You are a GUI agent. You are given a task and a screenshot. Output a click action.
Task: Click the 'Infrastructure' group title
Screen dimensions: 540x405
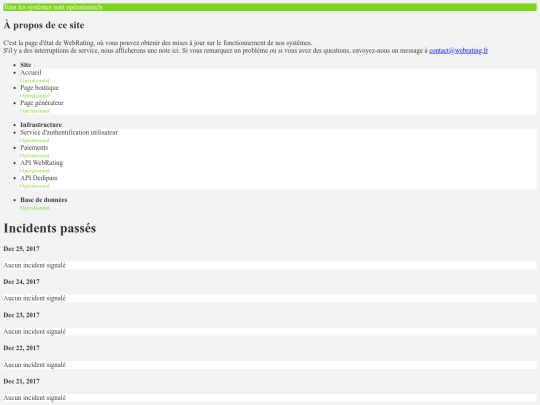pyautogui.click(x=41, y=125)
